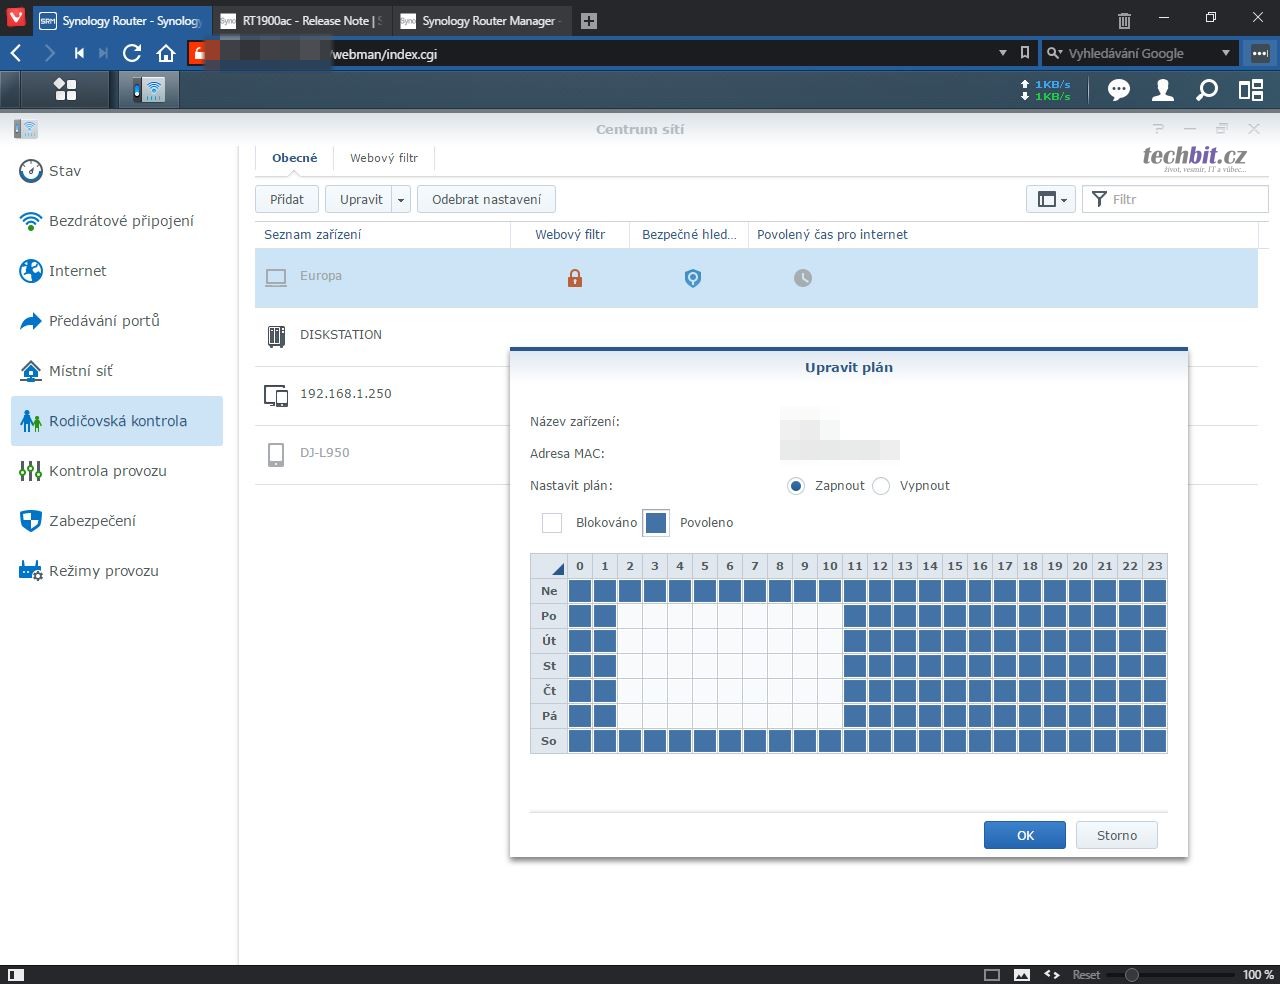1280x984 pixels.
Task: Open the widgets panel icon
Action: pos(1251,90)
